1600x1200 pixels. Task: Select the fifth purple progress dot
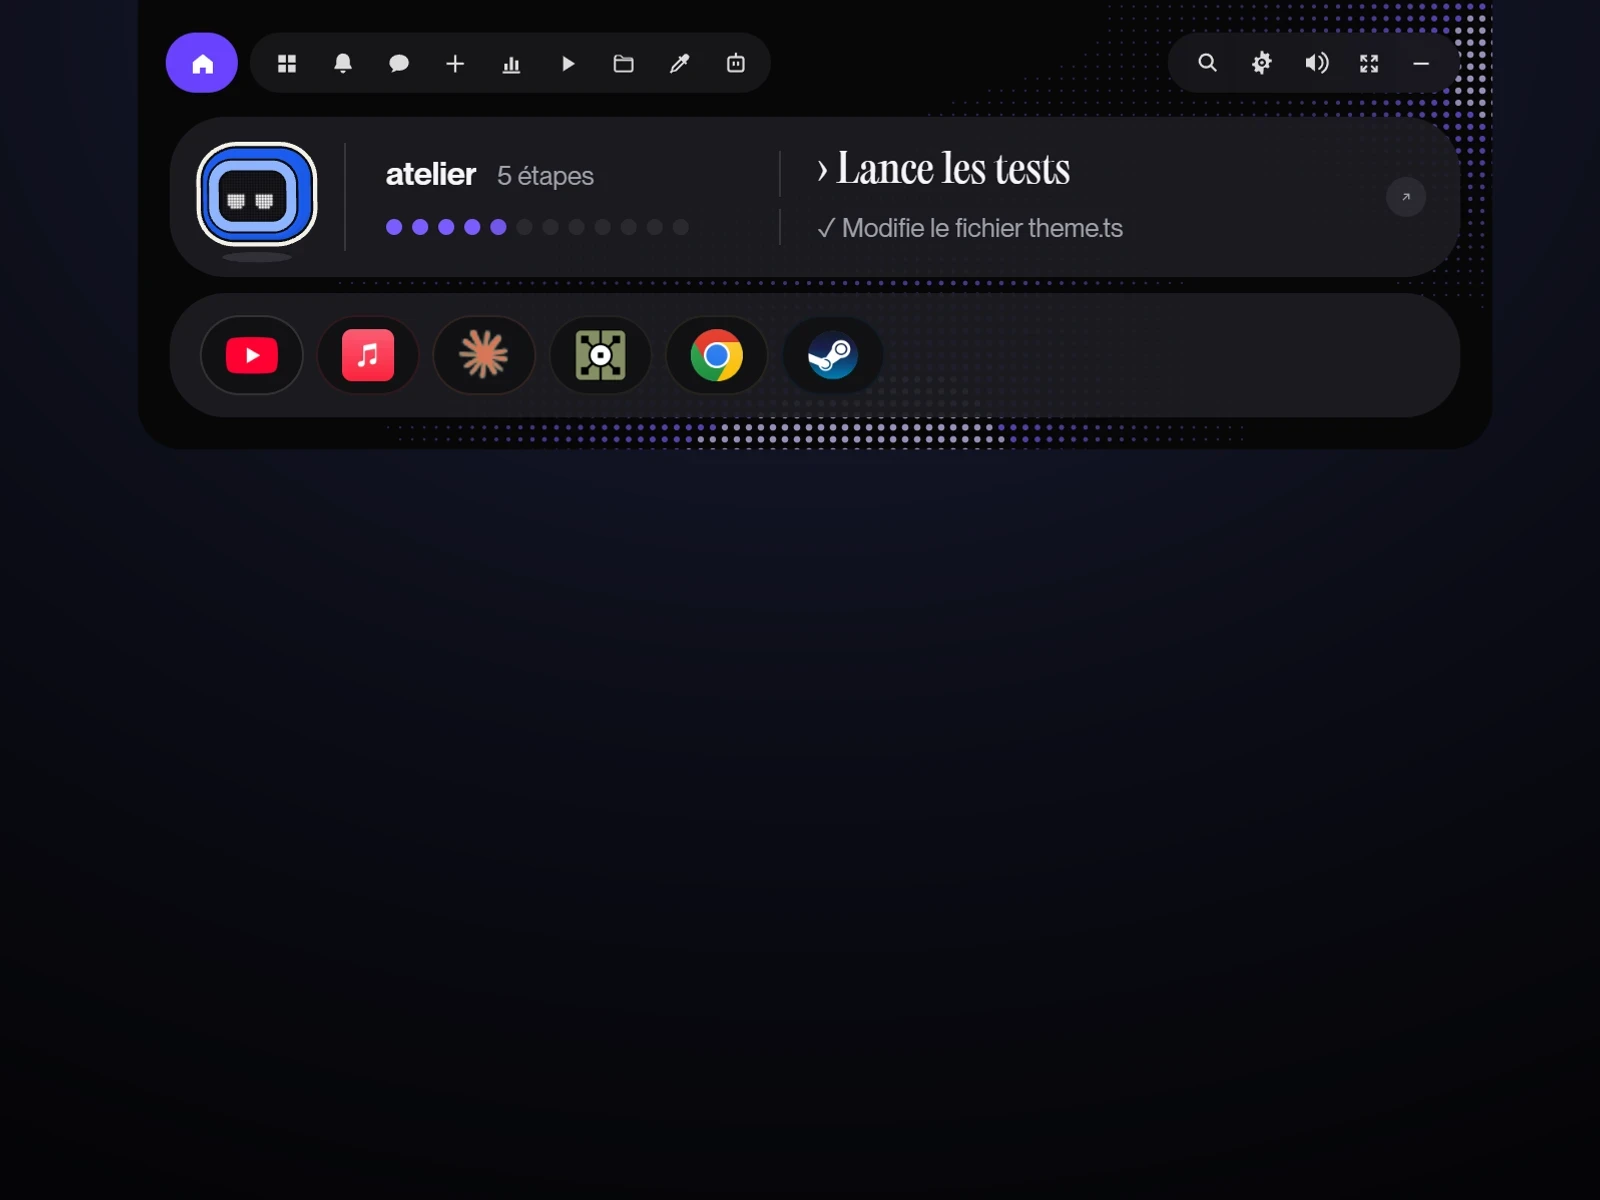tap(498, 227)
